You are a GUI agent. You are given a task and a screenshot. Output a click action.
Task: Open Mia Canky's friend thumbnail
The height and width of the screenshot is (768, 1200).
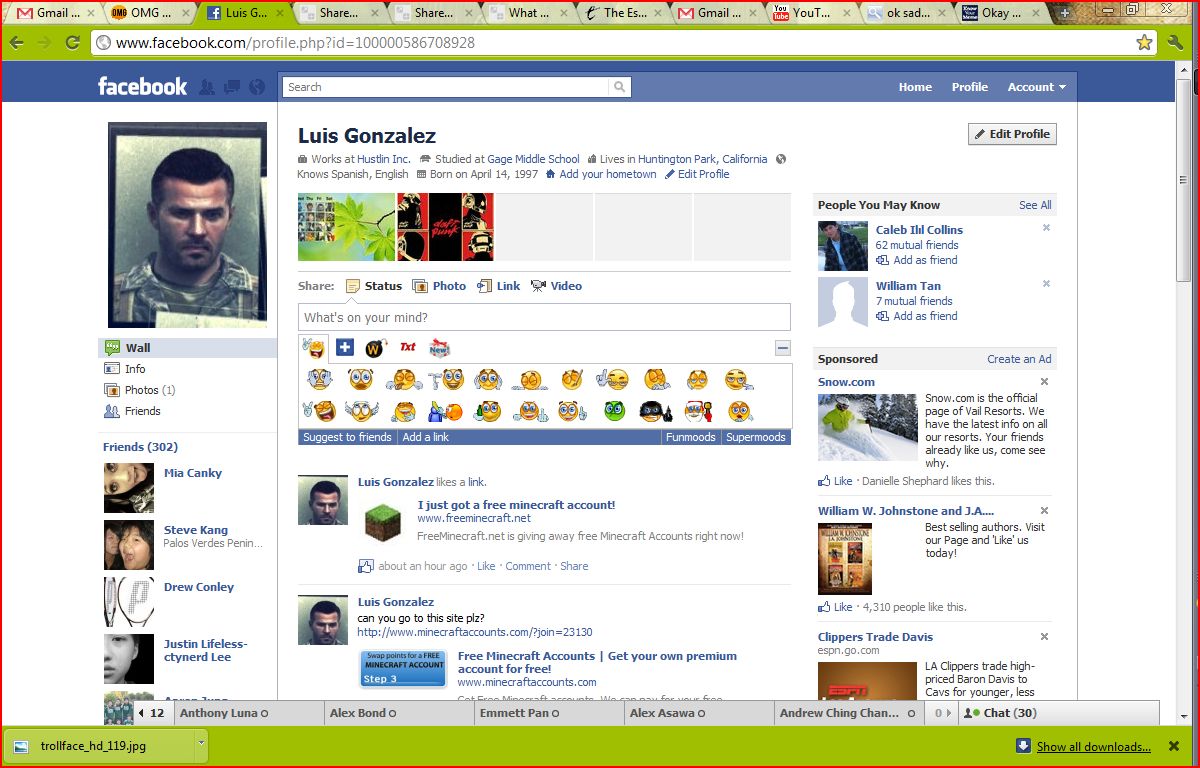(129, 488)
